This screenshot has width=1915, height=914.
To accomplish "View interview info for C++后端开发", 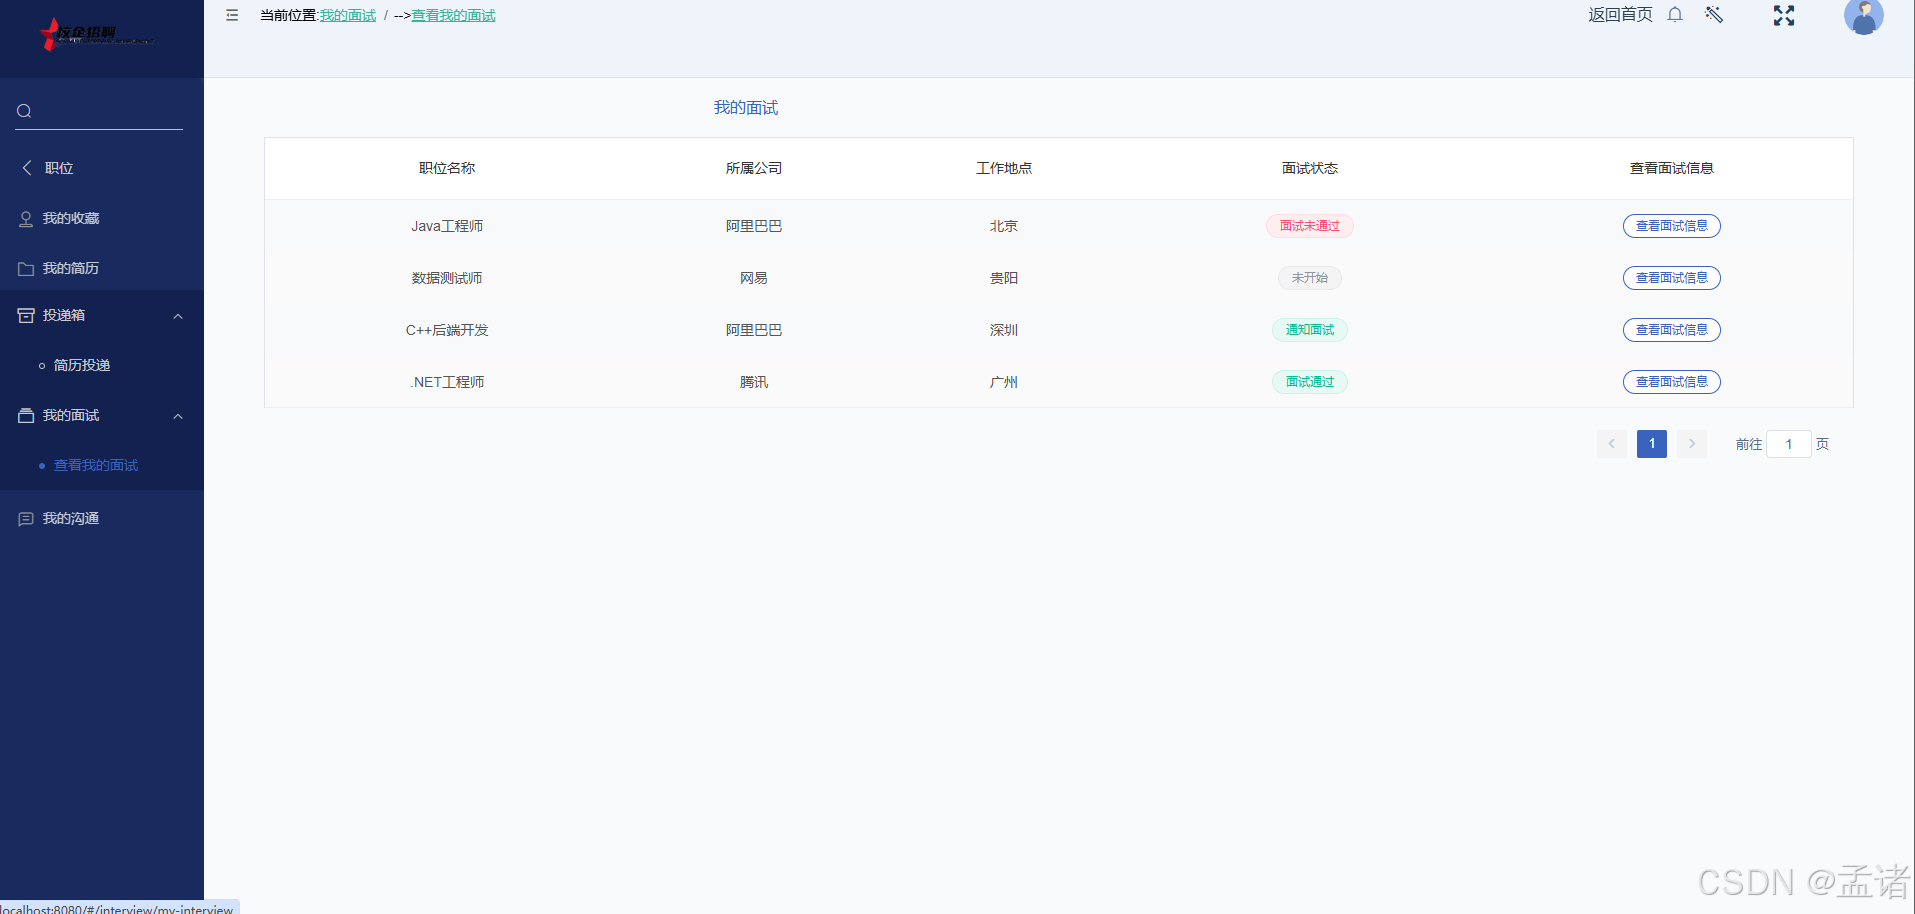I will tap(1671, 330).
